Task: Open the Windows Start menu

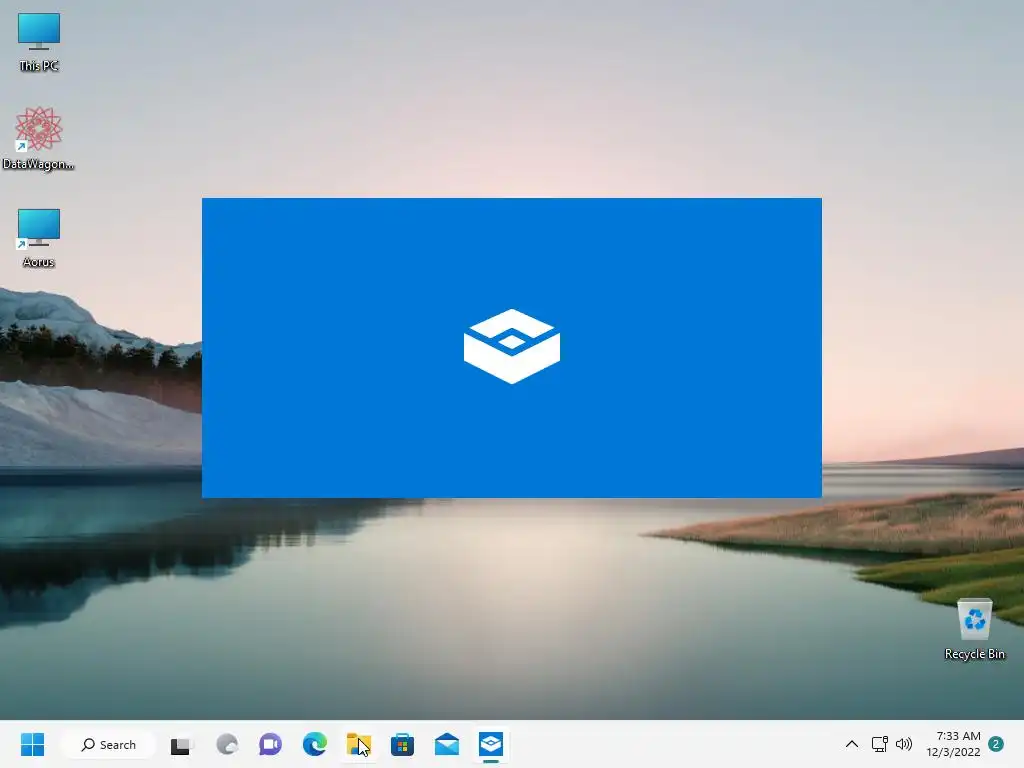Action: tap(32, 744)
